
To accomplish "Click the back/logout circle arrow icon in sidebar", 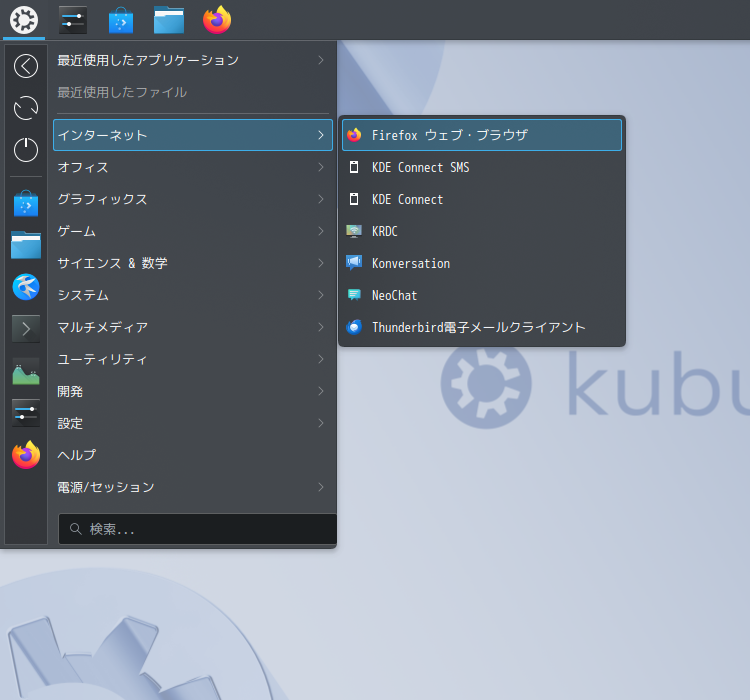I will tap(26, 66).
